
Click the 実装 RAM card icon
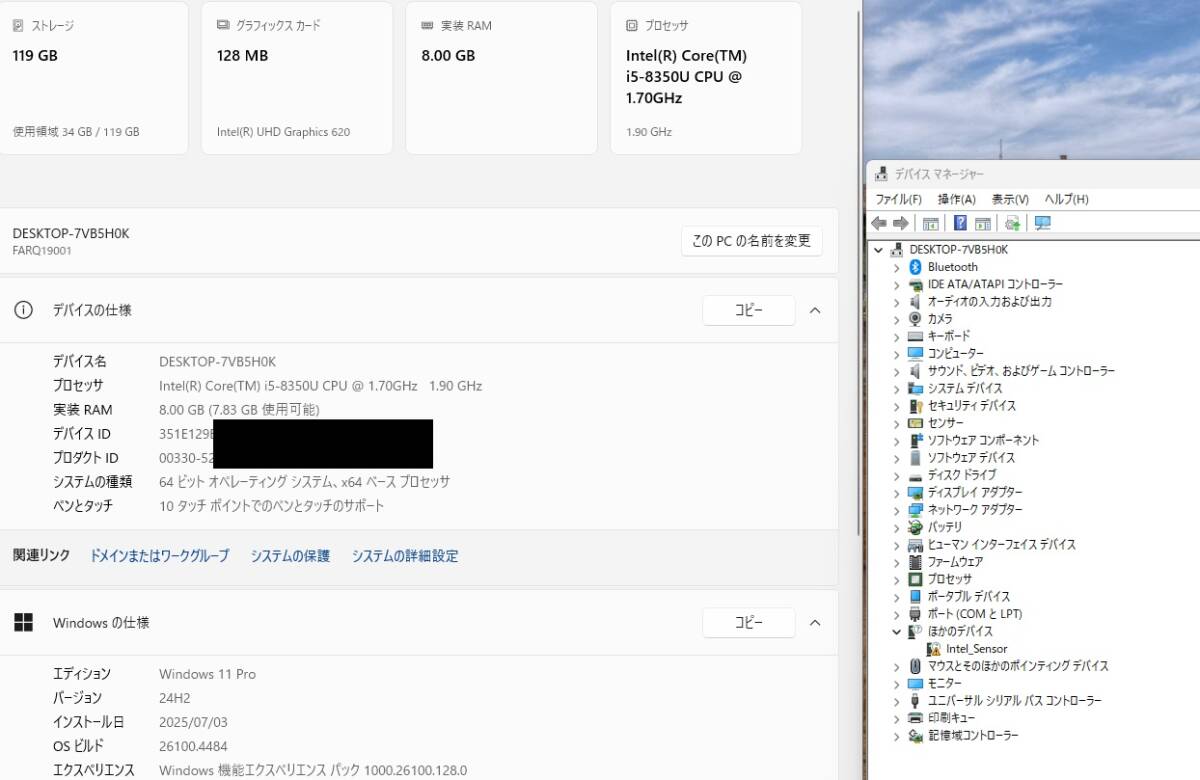click(x=427, y=25)
